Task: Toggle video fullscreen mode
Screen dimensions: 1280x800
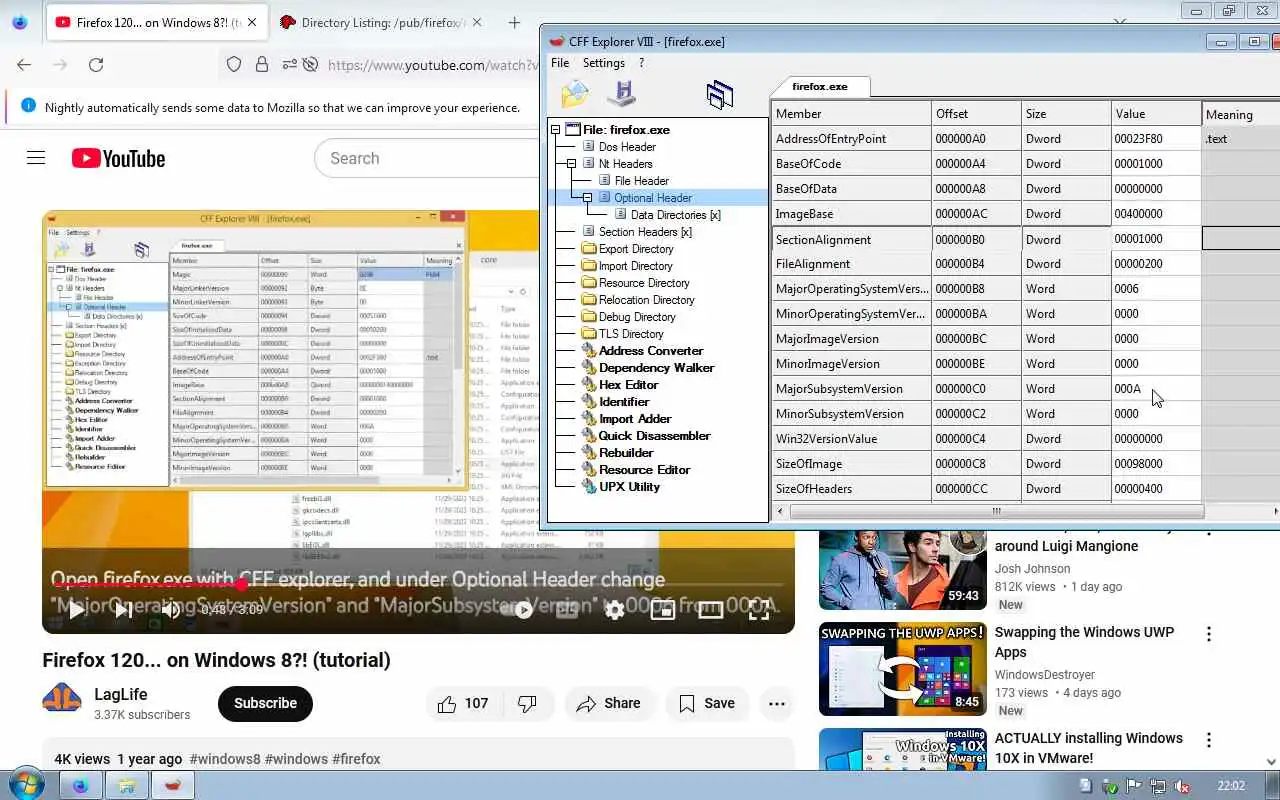Action: pos(759,609)
